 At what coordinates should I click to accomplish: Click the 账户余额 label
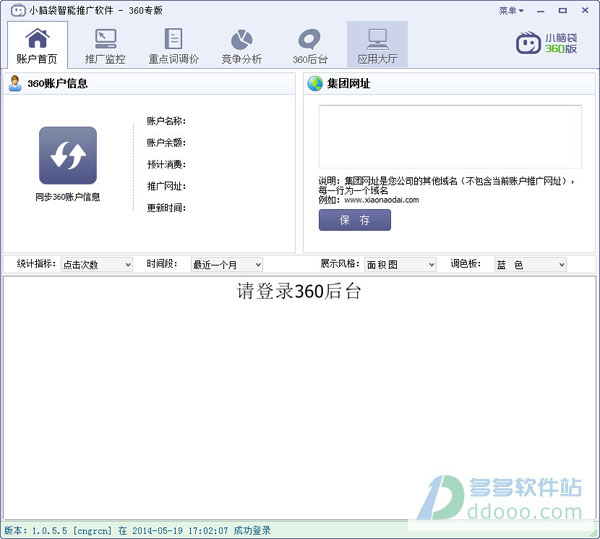[166, 143]
